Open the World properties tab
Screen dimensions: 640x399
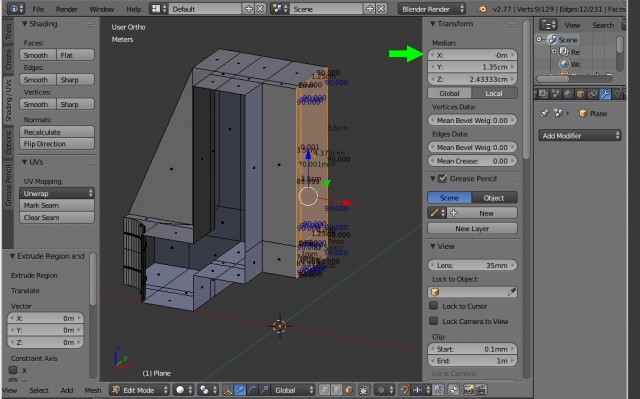(568, 94)
